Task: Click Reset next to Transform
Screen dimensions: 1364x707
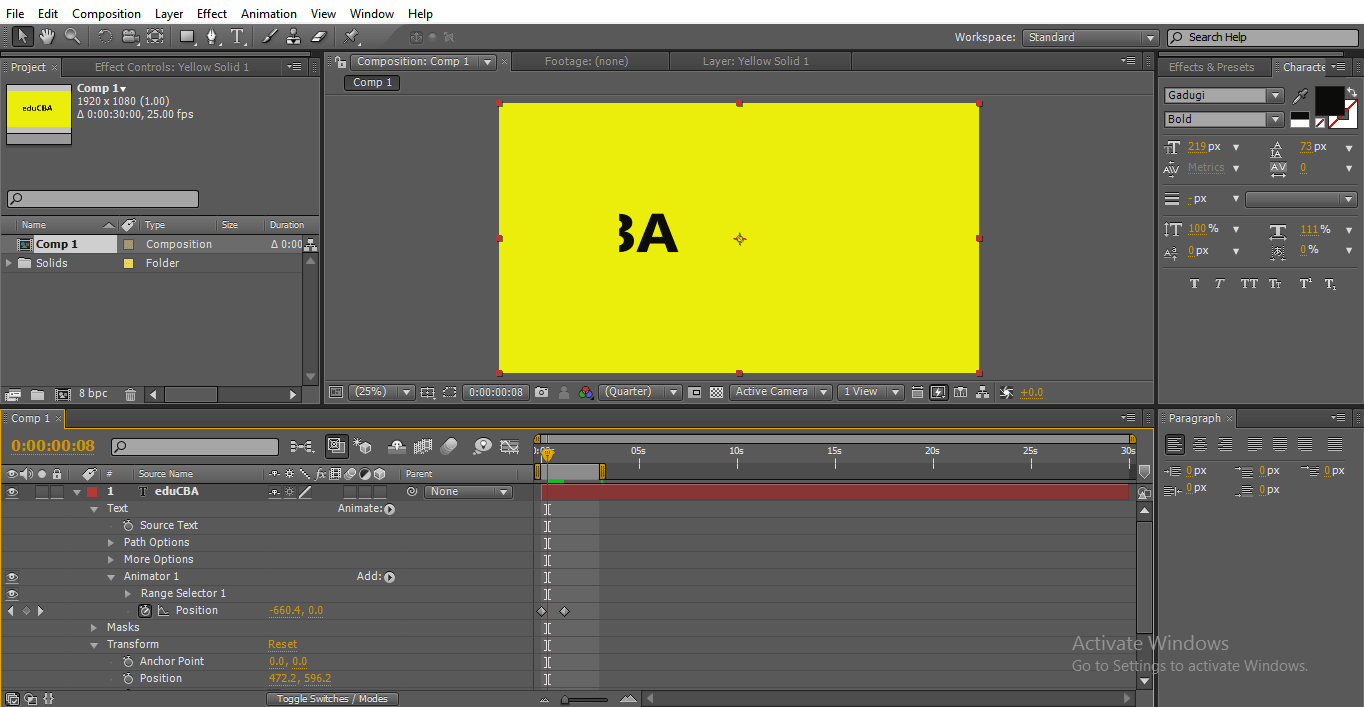Action: [283, 645]
